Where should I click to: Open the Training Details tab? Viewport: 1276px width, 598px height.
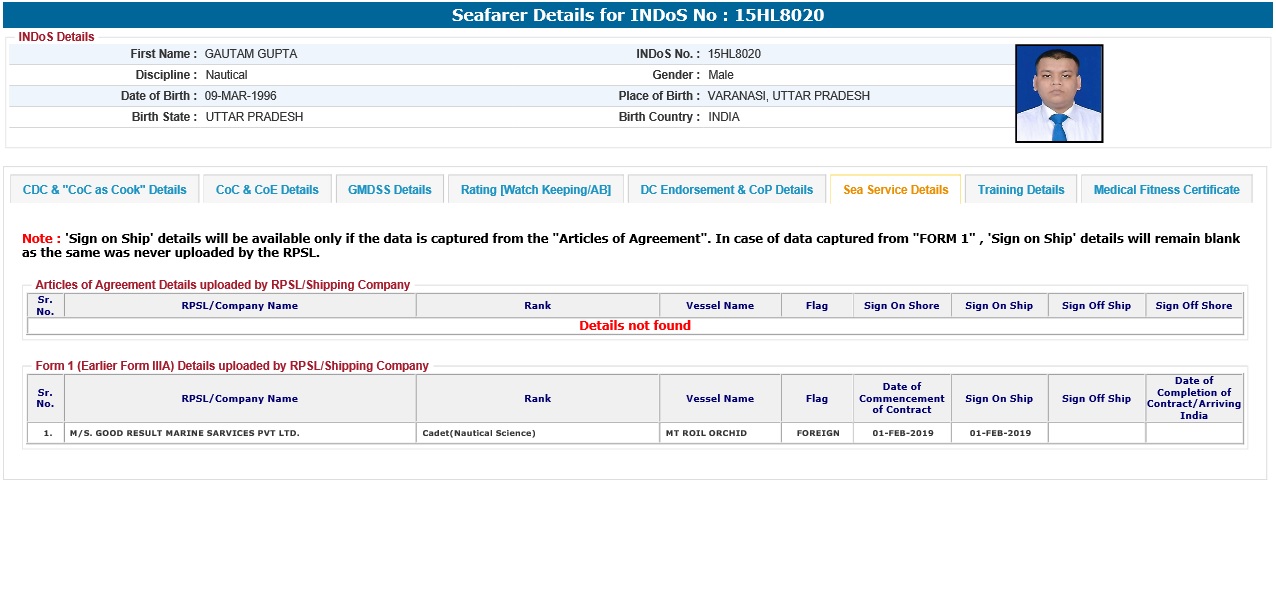1021,190
